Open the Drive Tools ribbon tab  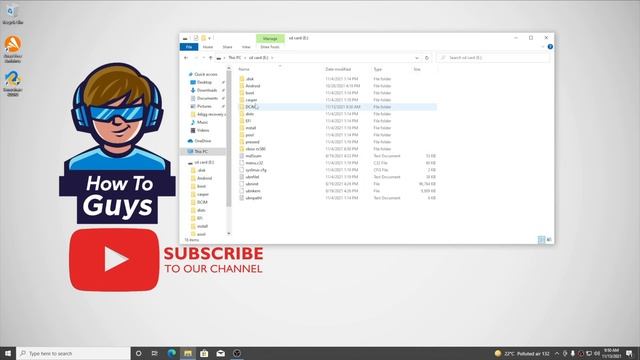270,47
